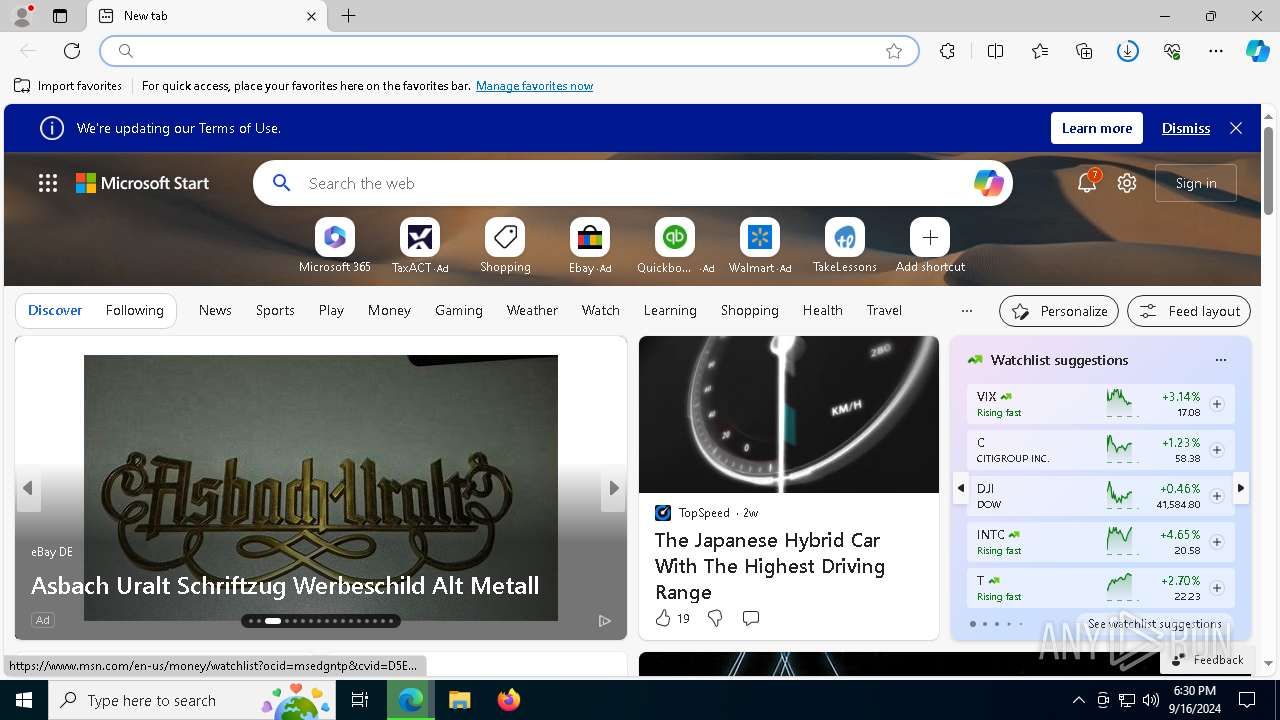The width and height of the screenshot is (1280, 720).
Task: Open the Feedback button
Action: point(1207,660)
